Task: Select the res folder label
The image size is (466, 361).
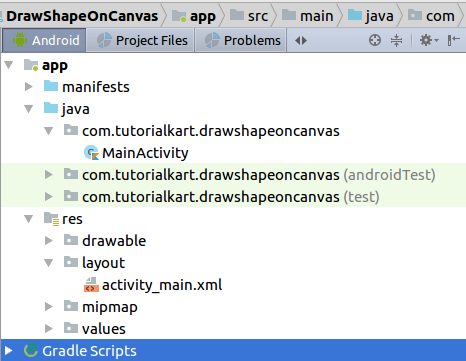Action: point(72,219)
